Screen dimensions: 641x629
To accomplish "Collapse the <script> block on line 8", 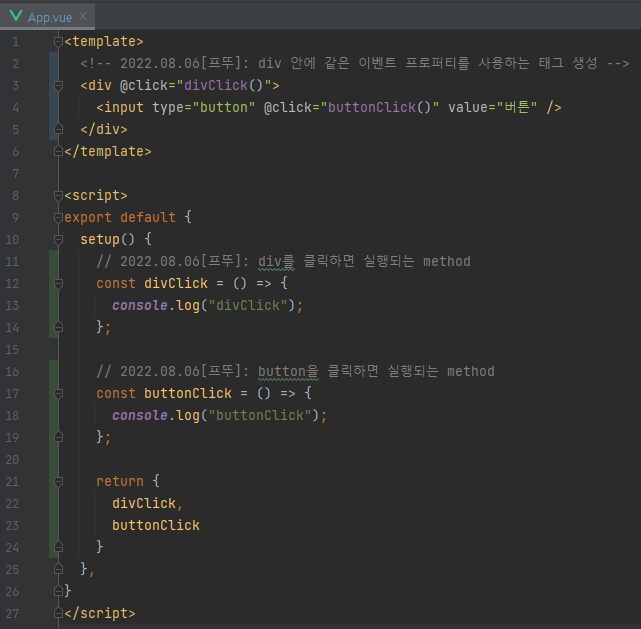I will (58, 196).
